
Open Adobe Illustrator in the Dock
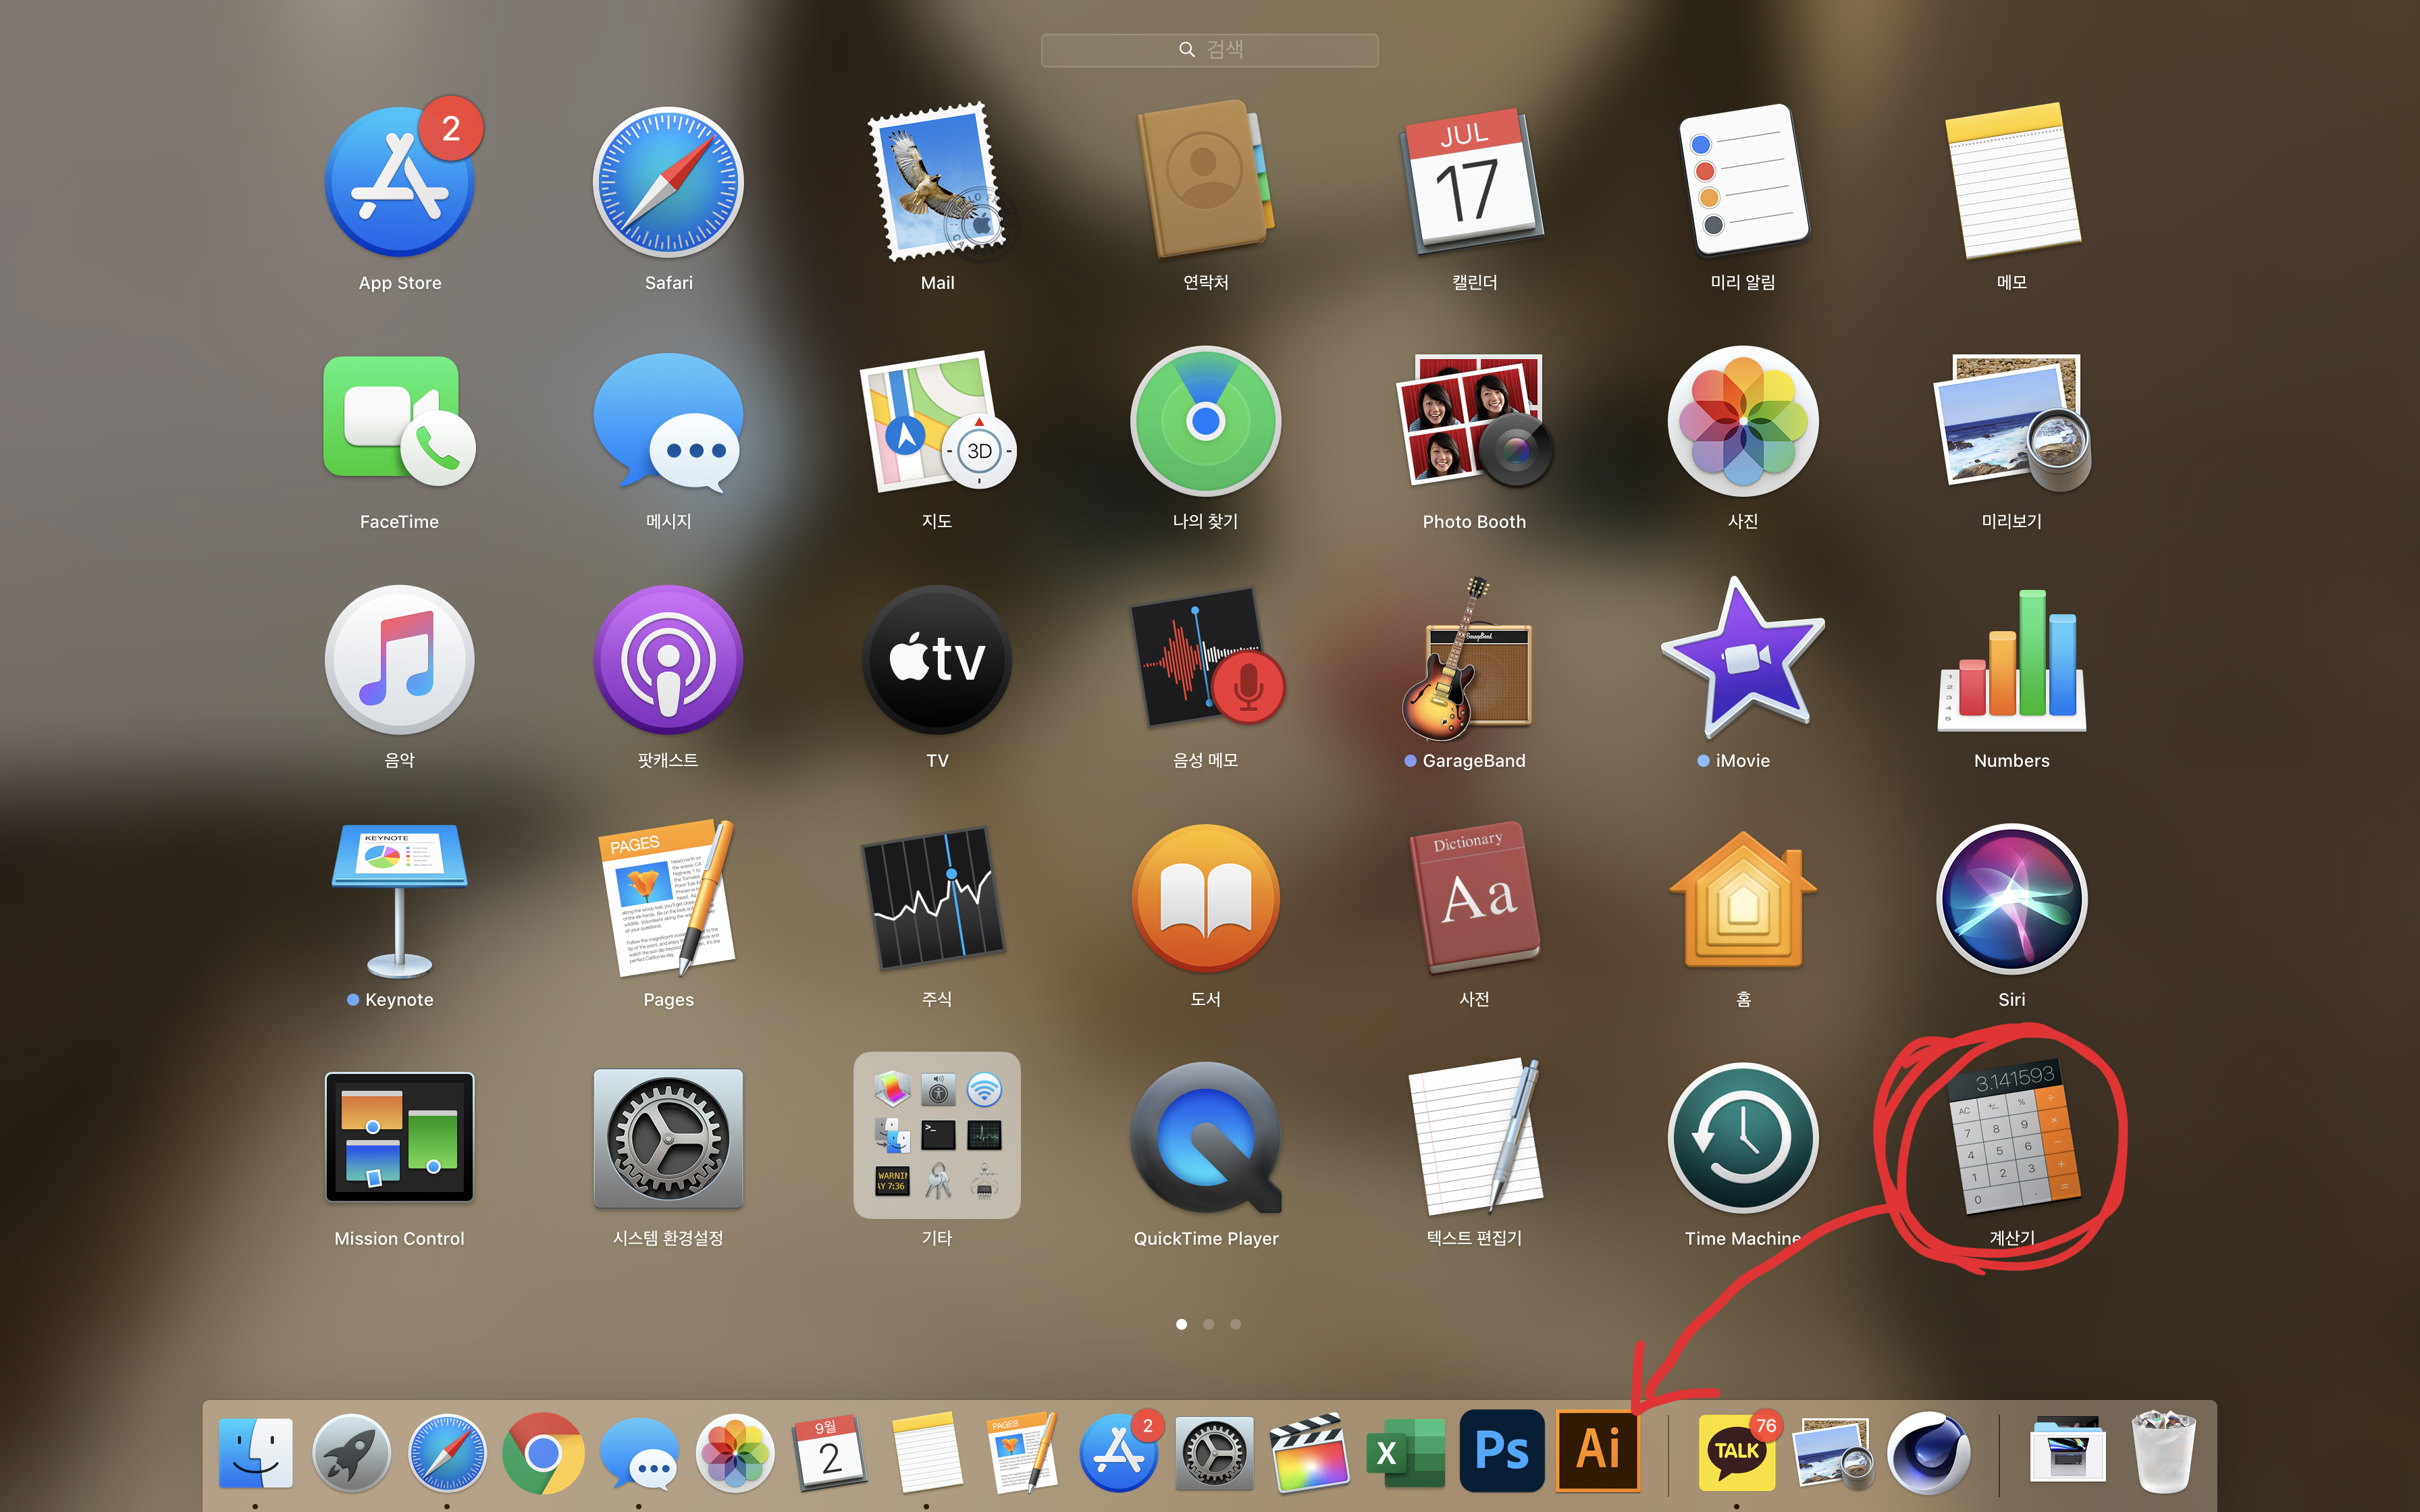pyautogui.click(x=1597, y=1449)
